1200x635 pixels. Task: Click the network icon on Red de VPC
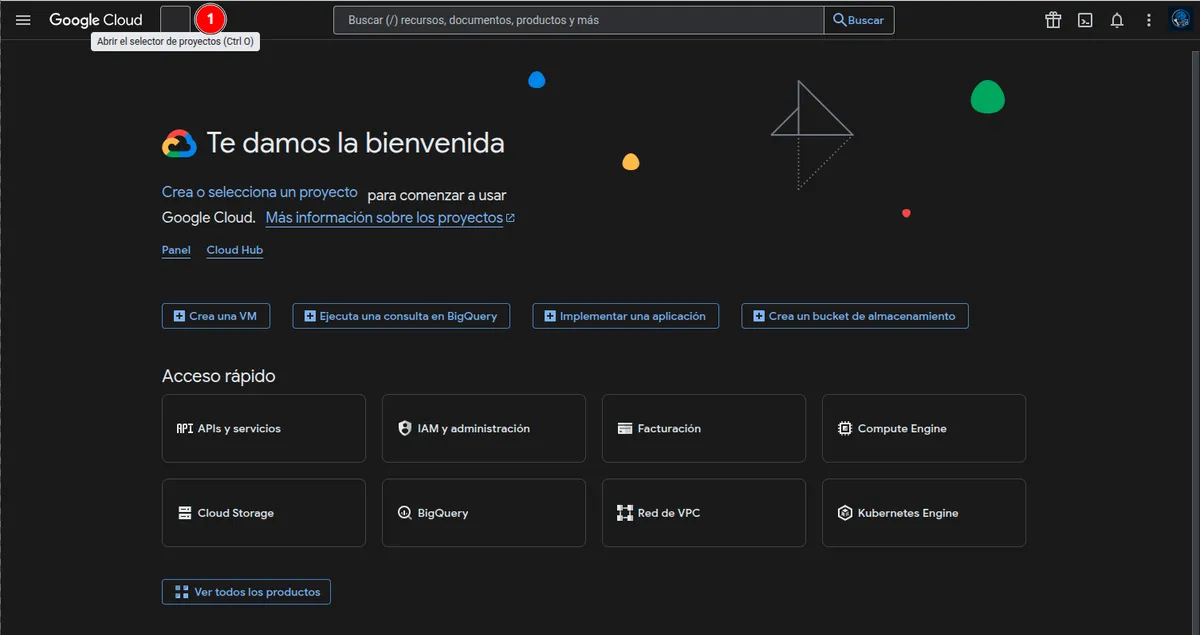coord(625,513)
